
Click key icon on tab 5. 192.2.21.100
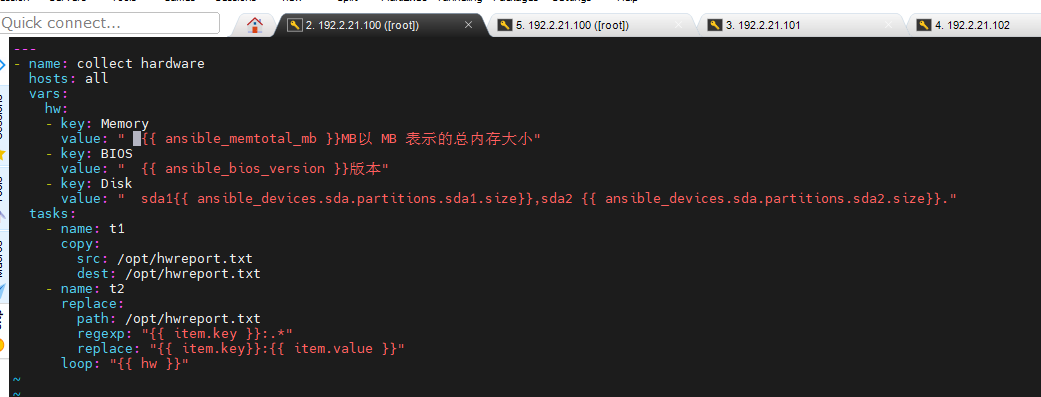click(505, 25)
